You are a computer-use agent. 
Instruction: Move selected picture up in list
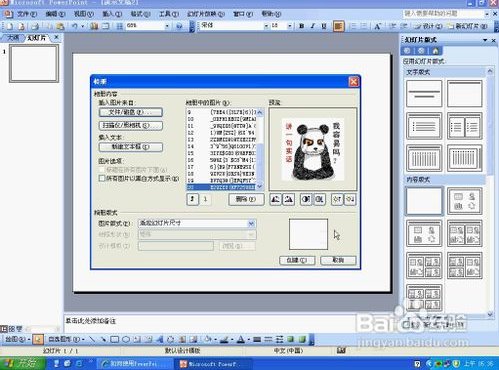pos(192,199)
